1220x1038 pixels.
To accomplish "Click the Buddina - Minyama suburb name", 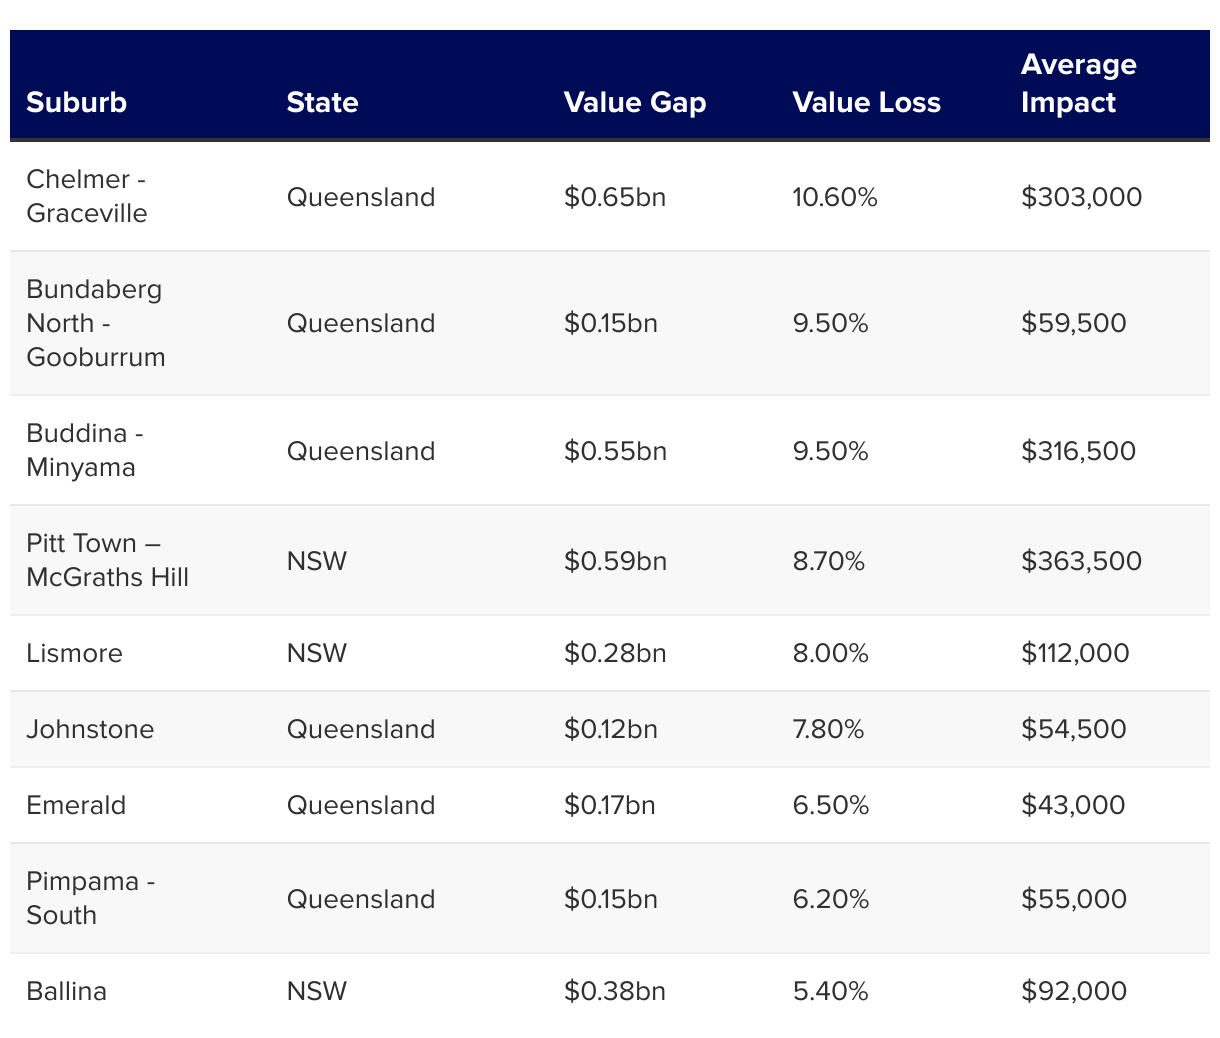I will pos(85,450).
